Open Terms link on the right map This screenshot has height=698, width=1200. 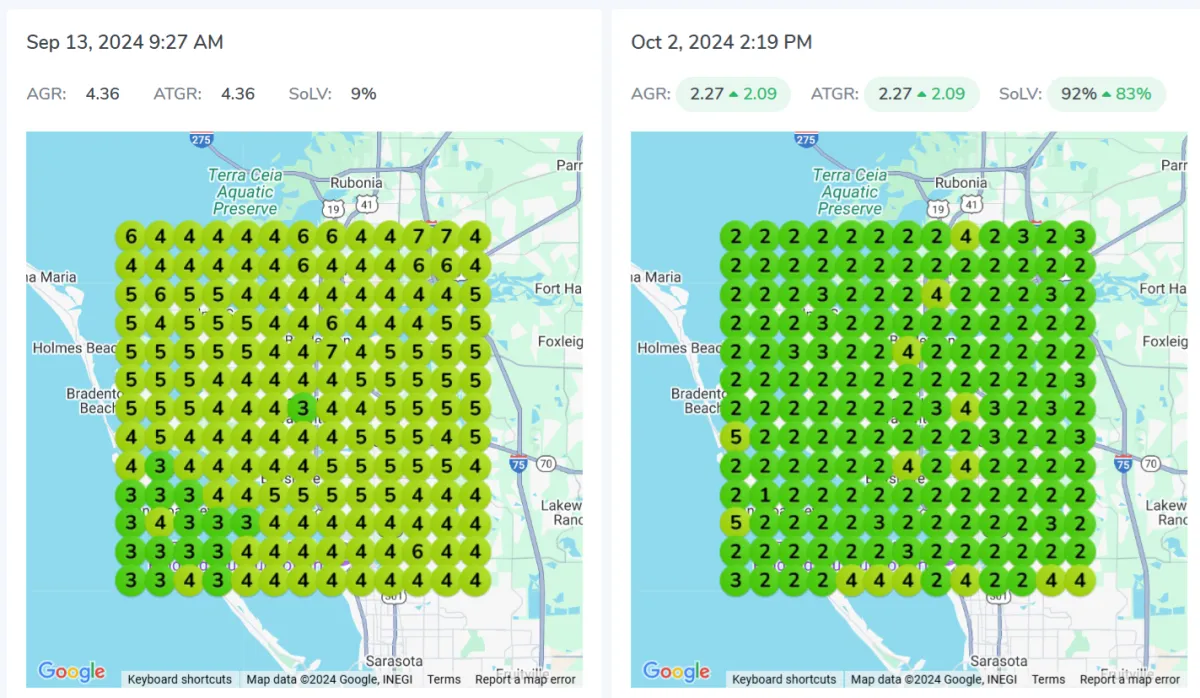pyautogui.click(x=1049, y=679)
